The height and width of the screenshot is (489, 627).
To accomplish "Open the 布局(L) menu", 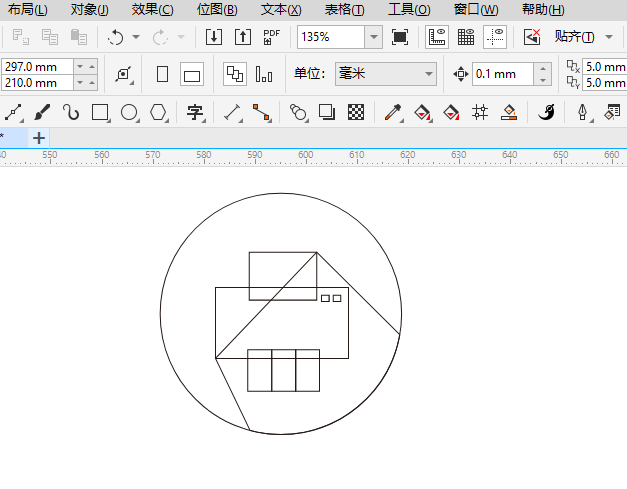I will click(28, 10).
